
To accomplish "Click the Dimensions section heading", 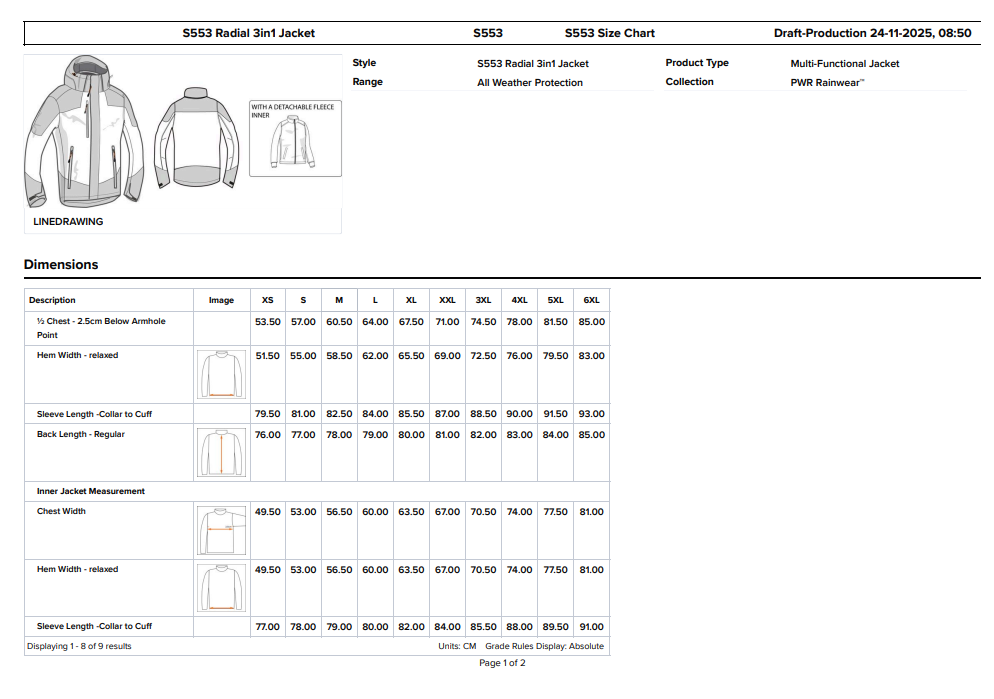I will pyautogui.click(x=61, y=265).
